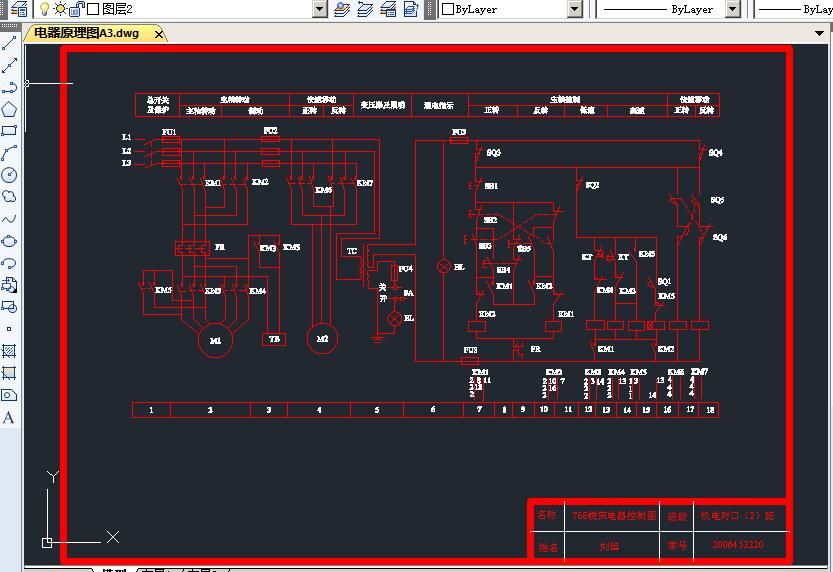The height and width of the screenshot is (572, 833).
Task: Click the FU1 fuse label
Action: coord(169,132)
